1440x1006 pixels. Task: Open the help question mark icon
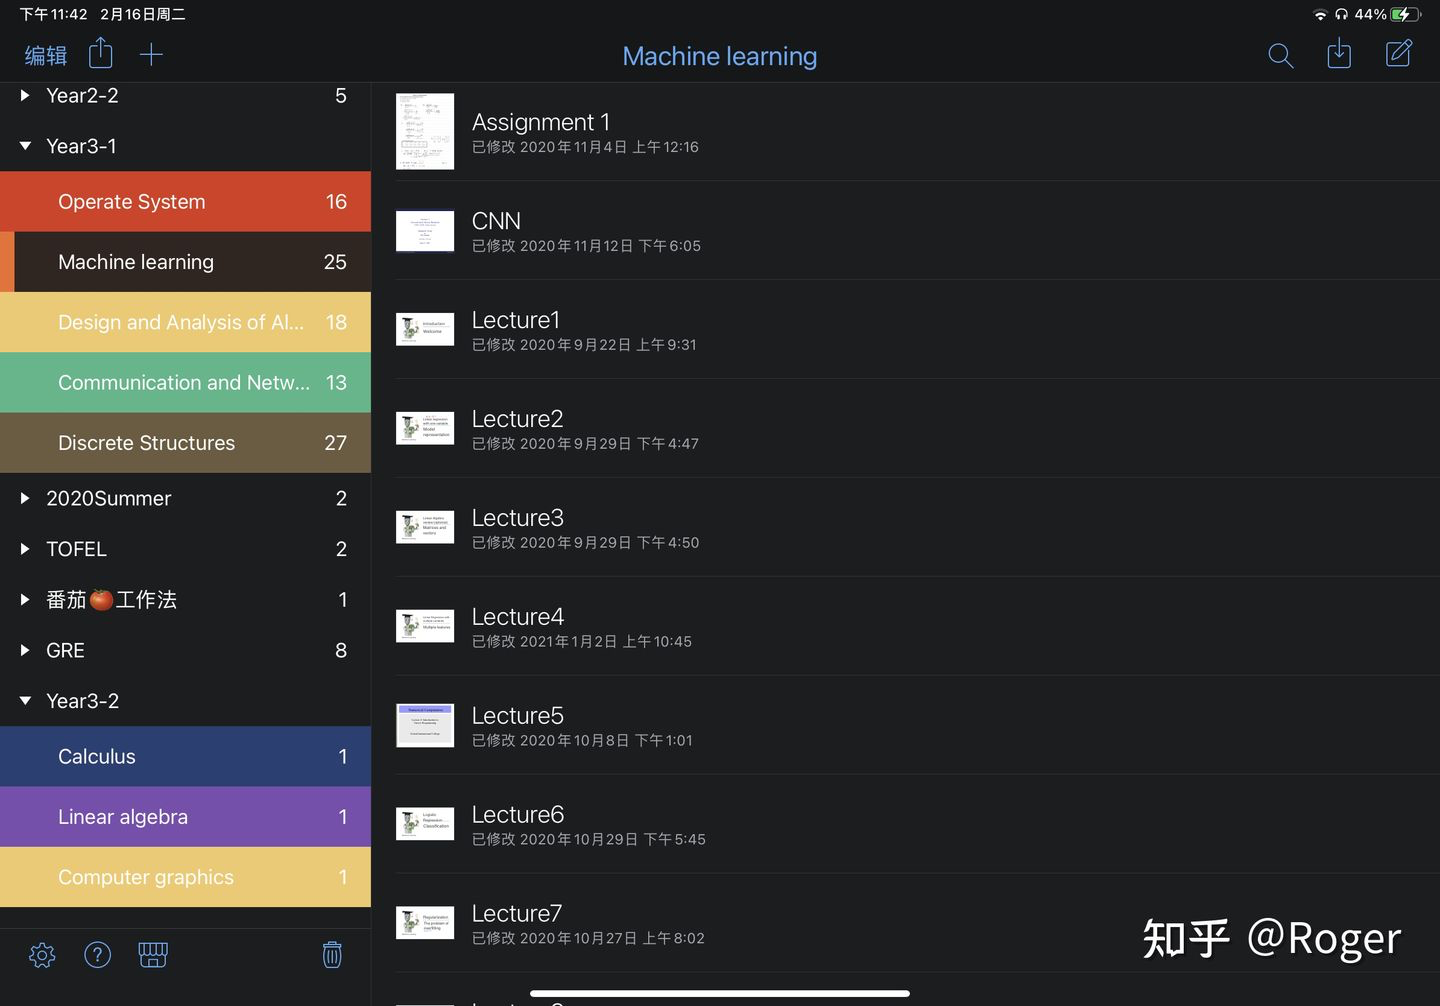point(97,955)
